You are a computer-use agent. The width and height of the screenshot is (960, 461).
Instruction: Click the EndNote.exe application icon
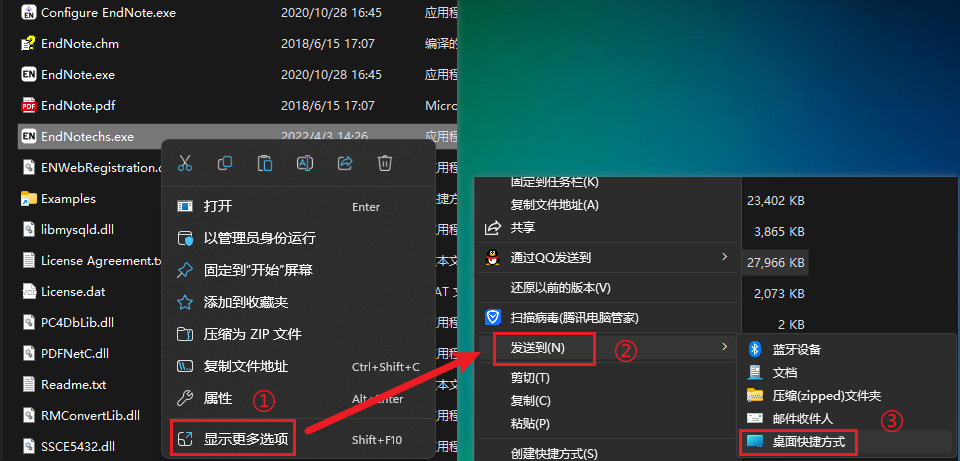(28, 75)
